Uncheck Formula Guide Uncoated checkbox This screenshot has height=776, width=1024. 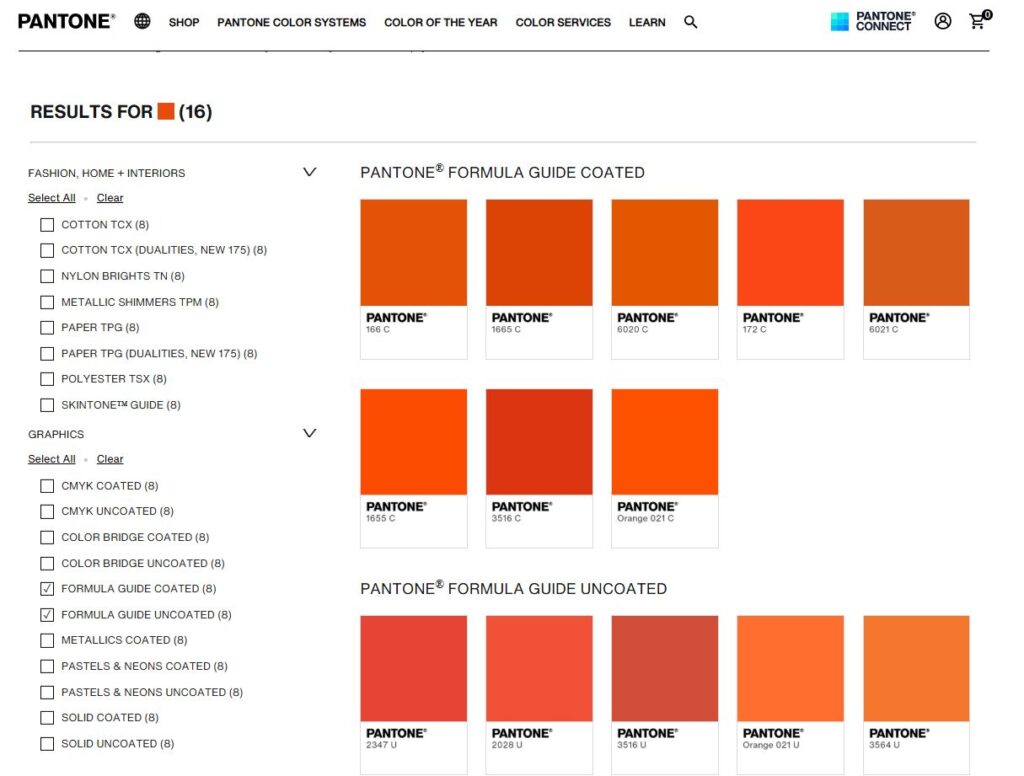point(47,615)
